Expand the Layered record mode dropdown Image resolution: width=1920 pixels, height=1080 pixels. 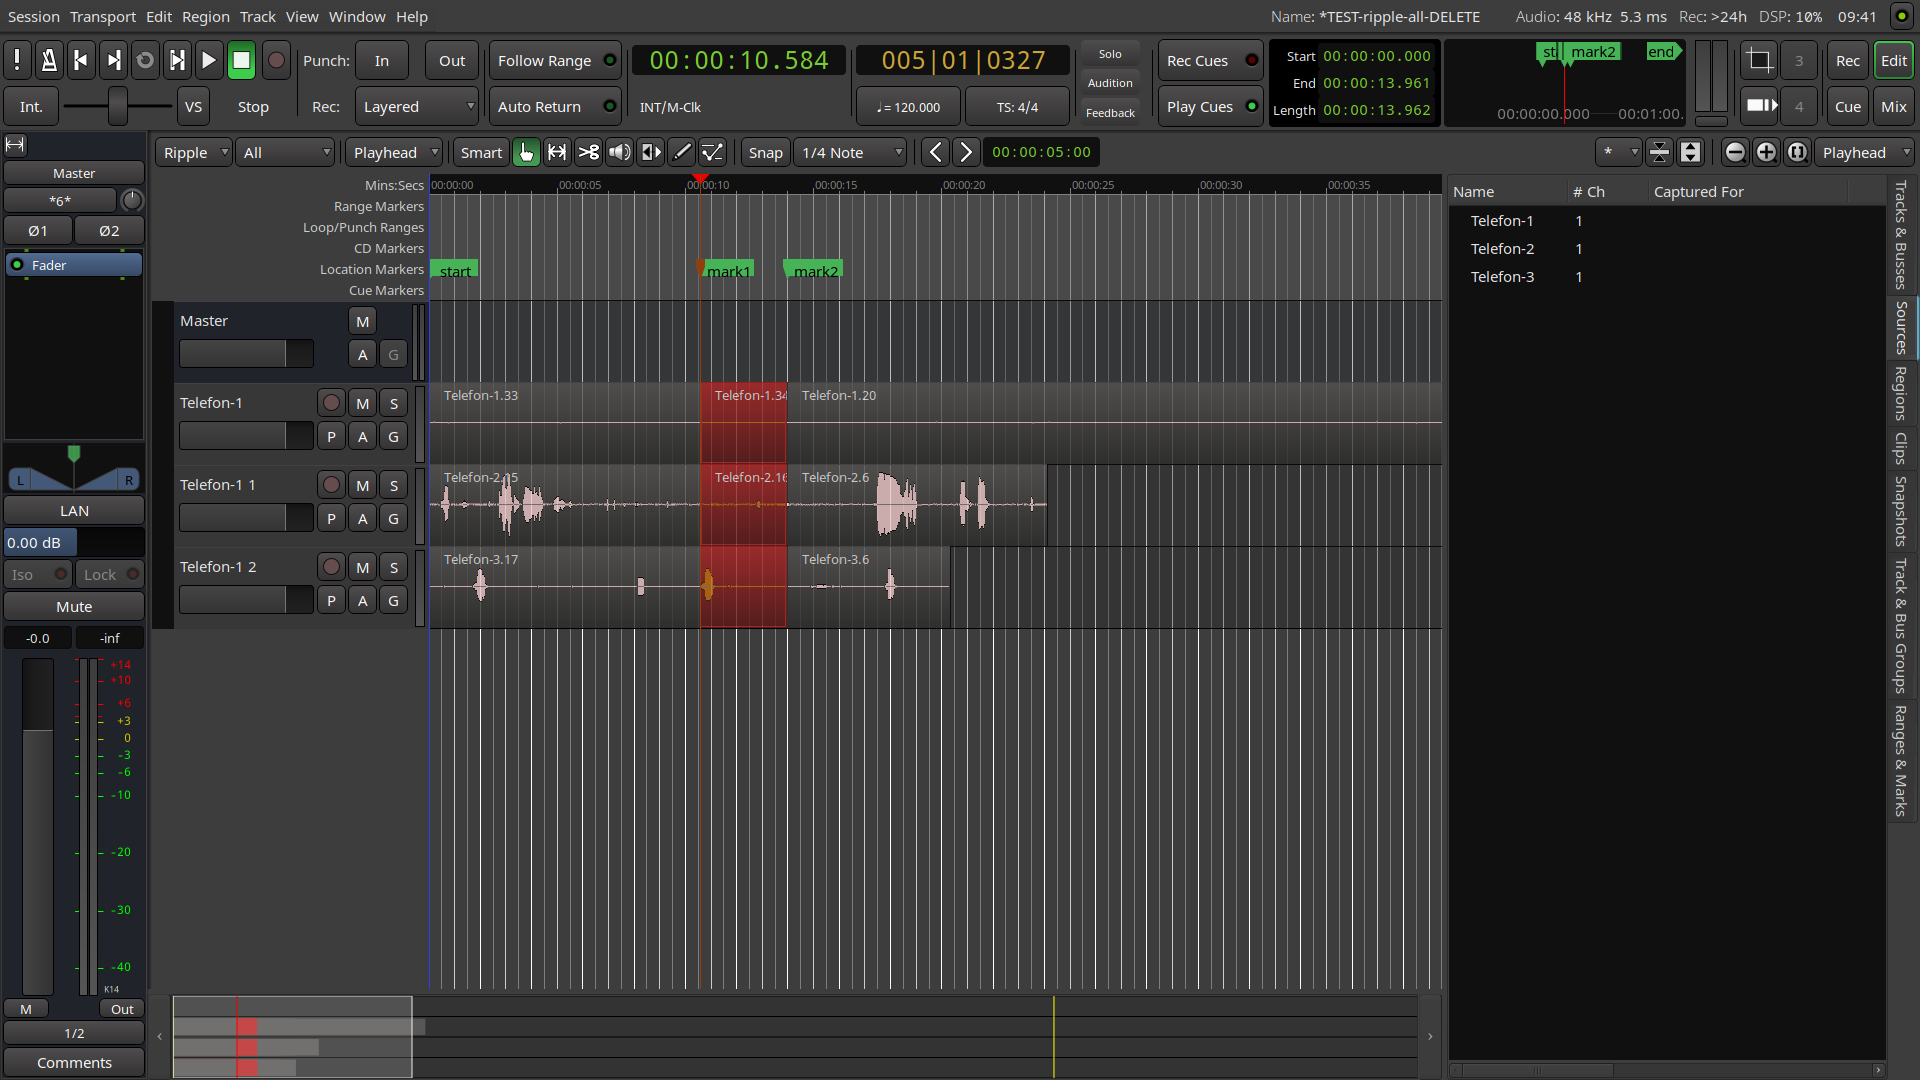(x=417, y=107)
